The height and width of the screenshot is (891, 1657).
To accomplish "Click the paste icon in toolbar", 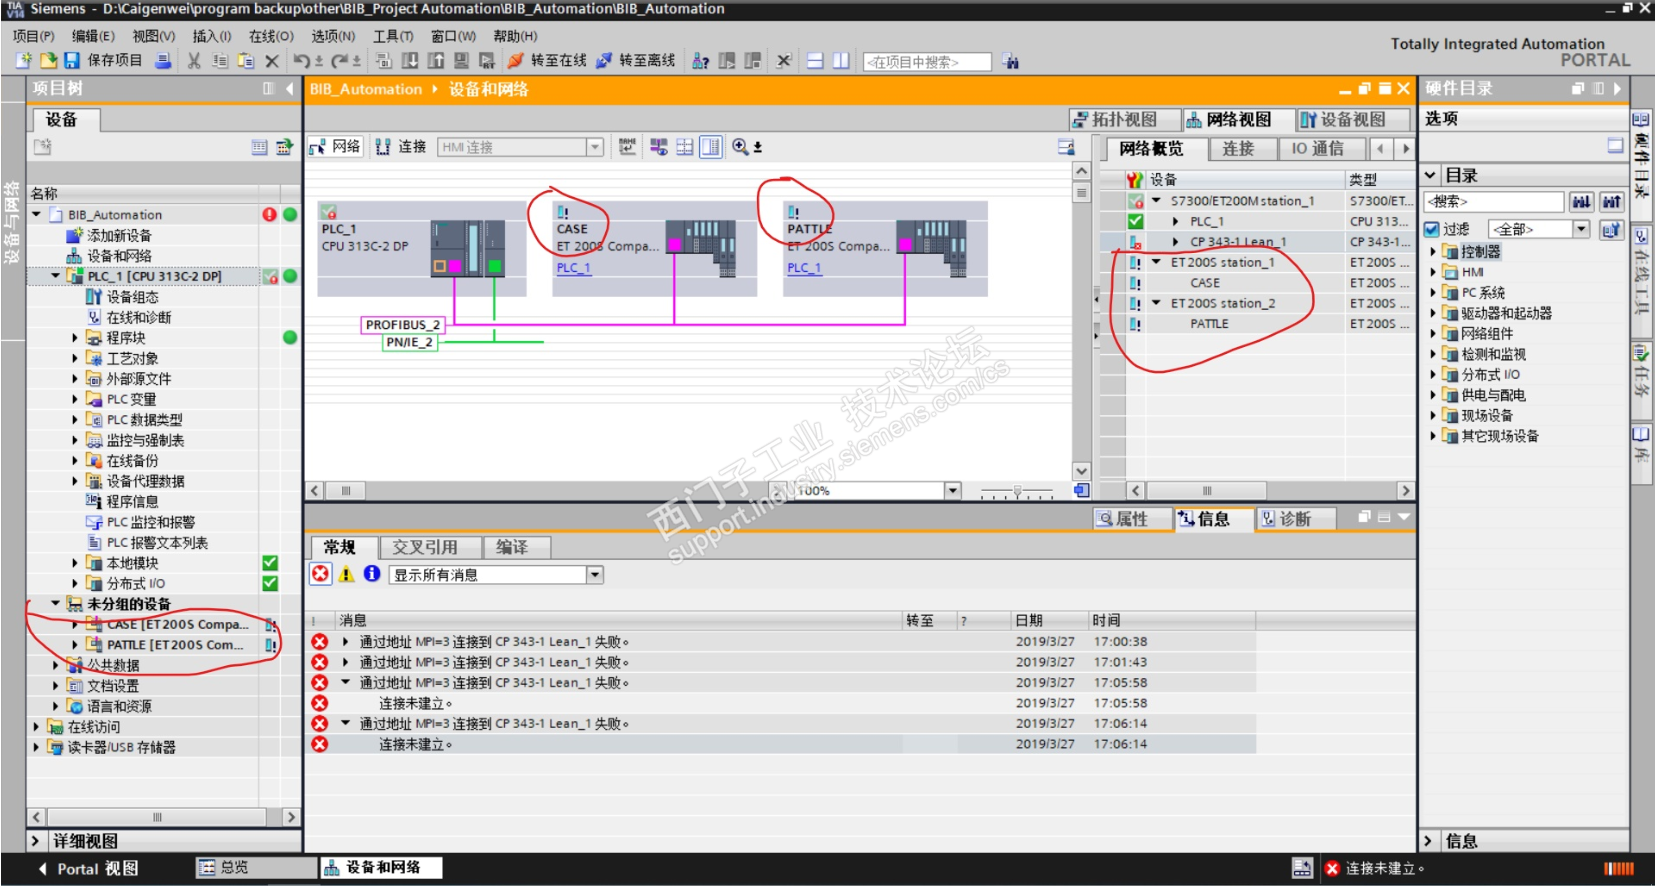I will pyautogui.click(x=246, y=61).
